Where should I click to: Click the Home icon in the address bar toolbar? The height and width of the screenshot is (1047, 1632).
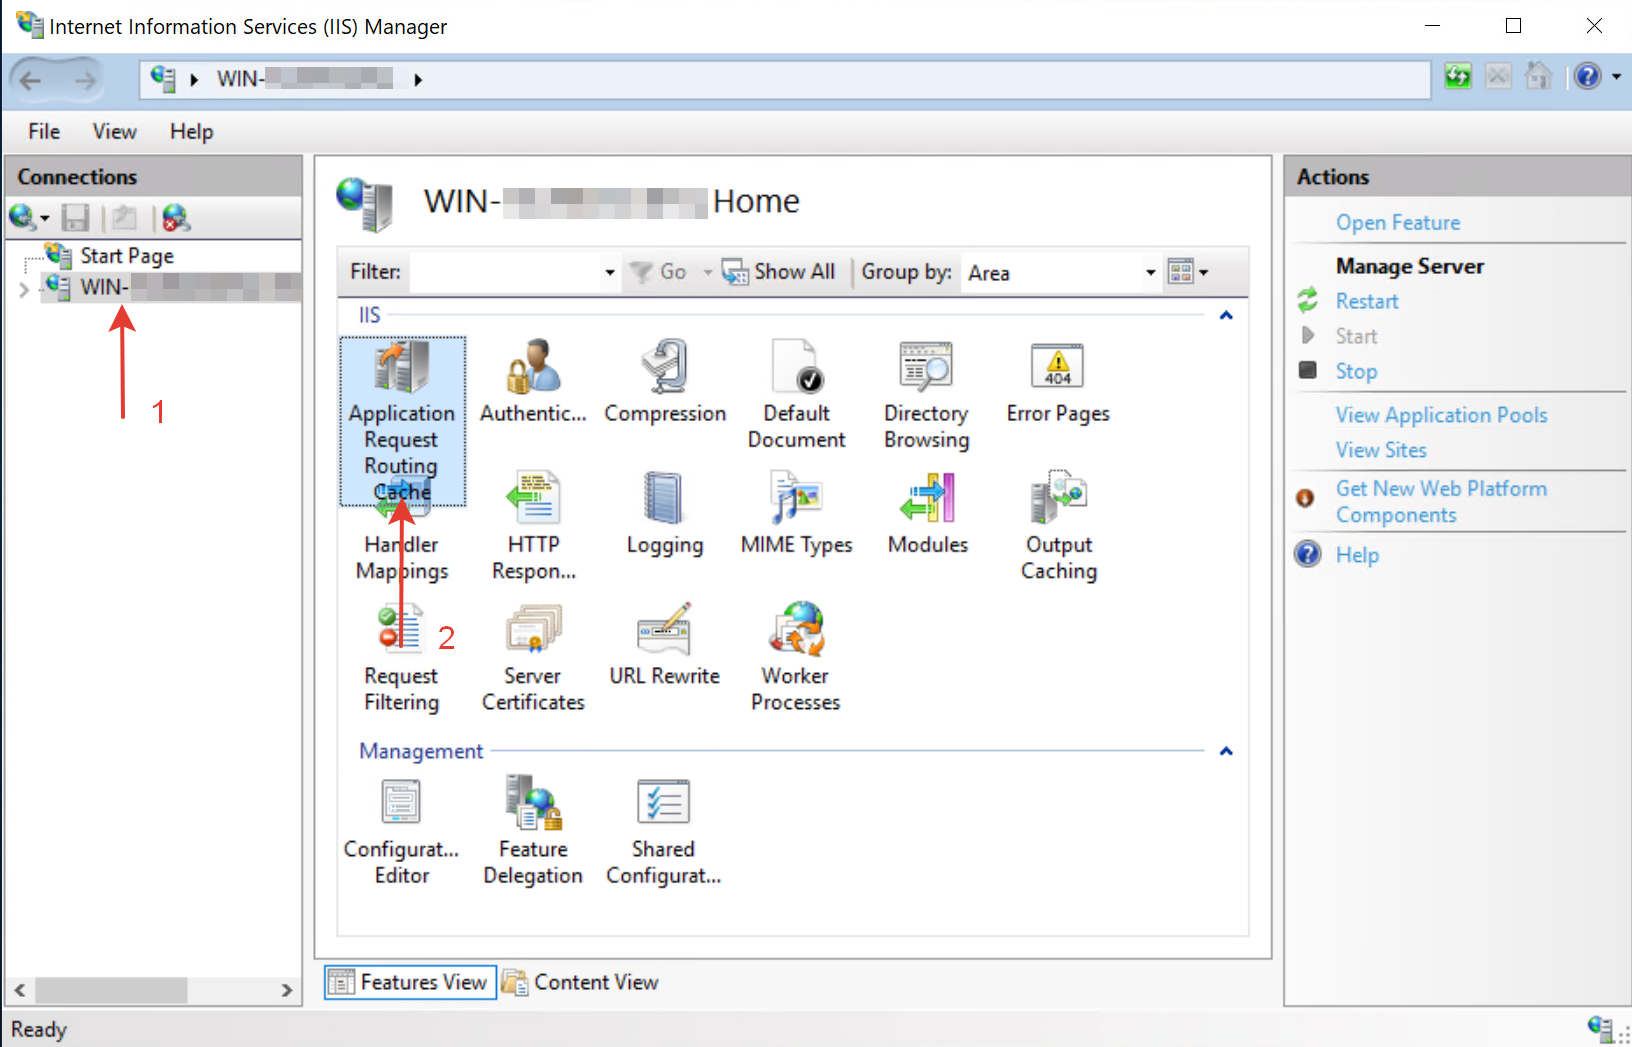coord(1538,76)
